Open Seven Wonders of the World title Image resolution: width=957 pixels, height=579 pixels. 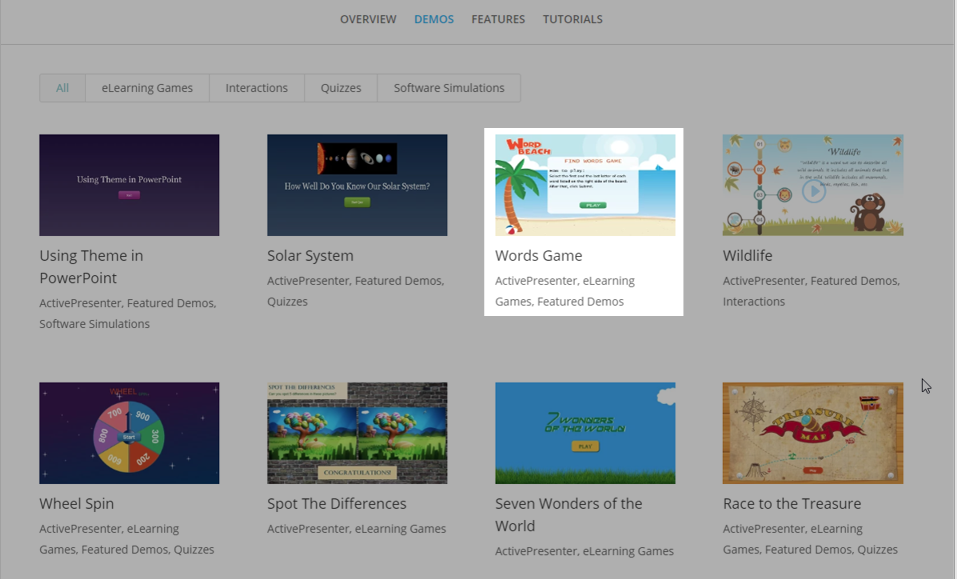[x=569, y=514]
